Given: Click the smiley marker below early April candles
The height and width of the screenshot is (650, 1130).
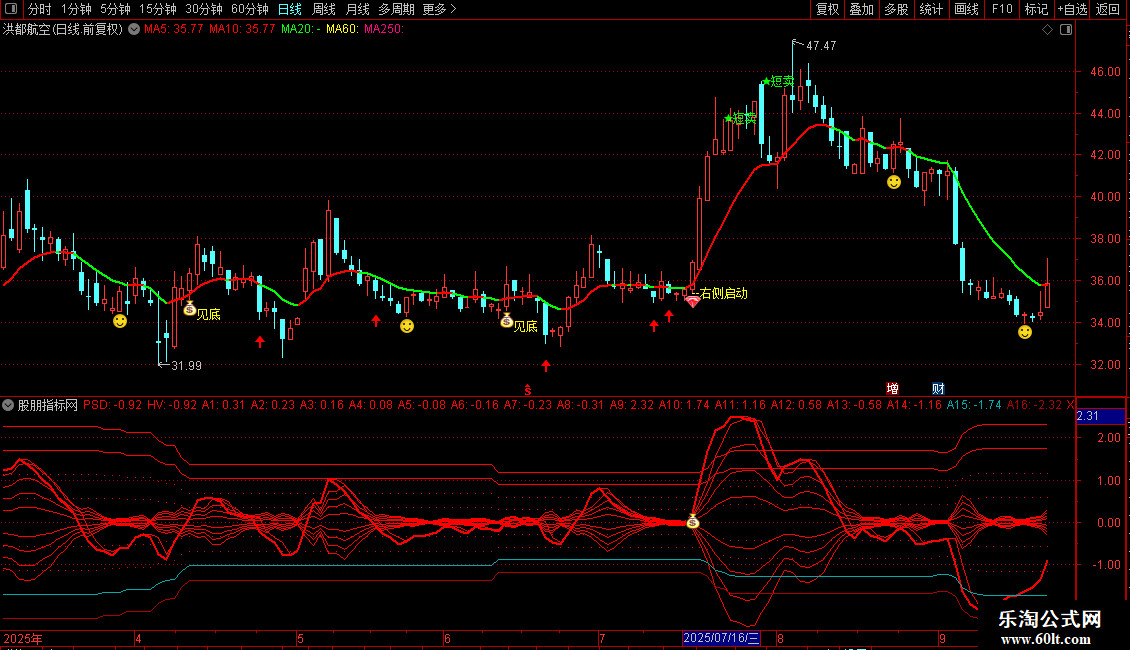Looking at the screenshot, I should [120, 321].
